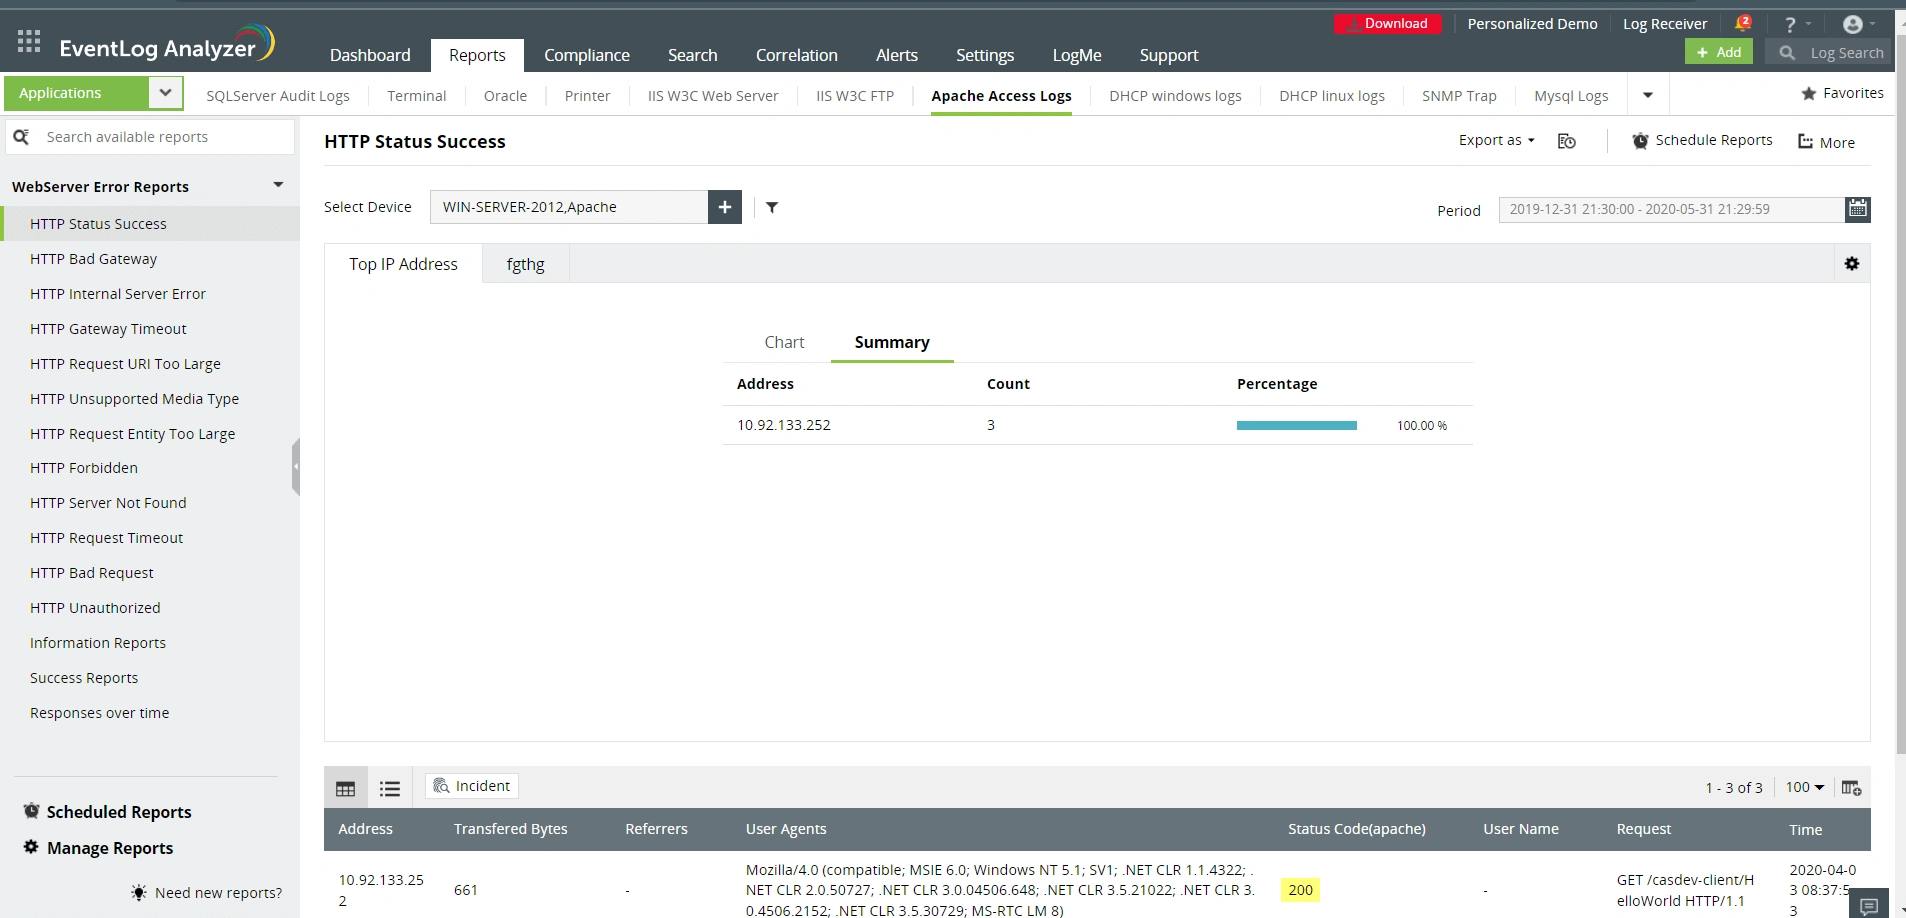Click the device filter funnel icon
The height and width of the screenshot is (918, 1906).
pos(772,207)
